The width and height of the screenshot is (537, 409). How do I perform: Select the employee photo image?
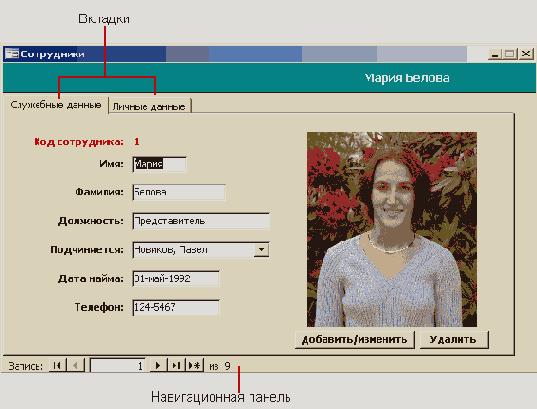[392, 229]
